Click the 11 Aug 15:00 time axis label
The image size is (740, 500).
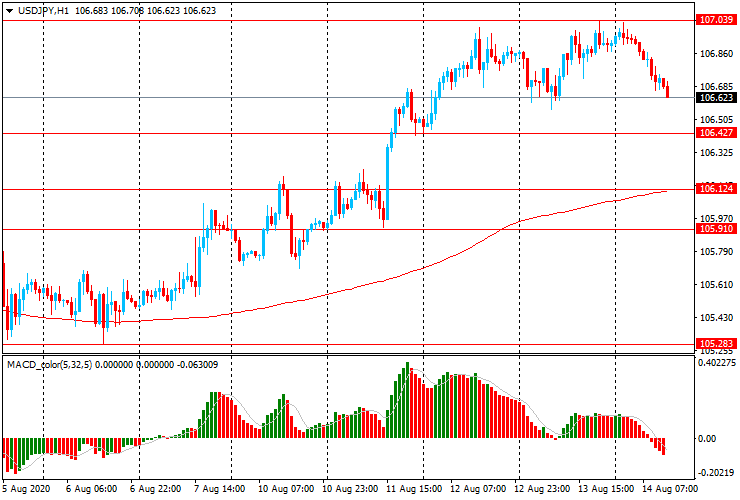tap(414, 488)
